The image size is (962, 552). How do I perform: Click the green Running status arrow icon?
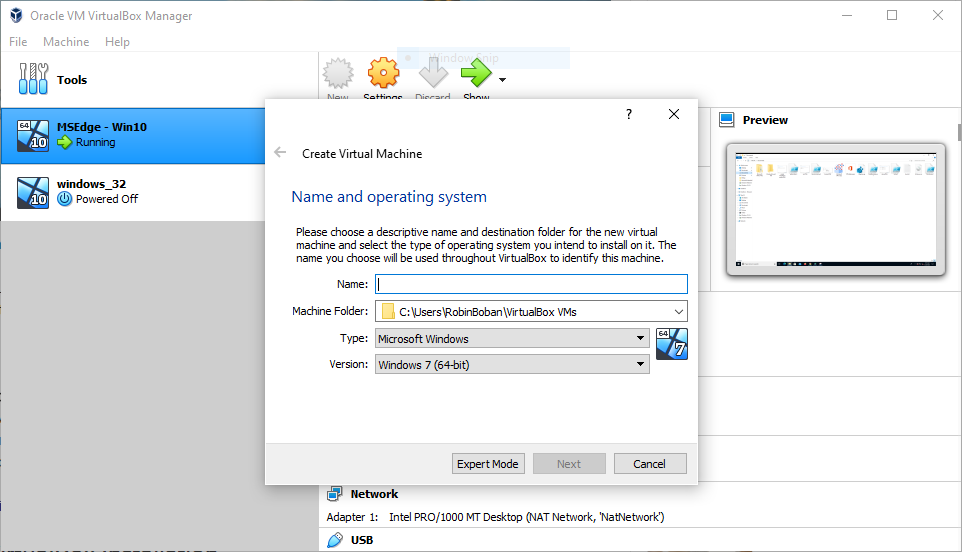pyautogui.click(x=64, y=142)
